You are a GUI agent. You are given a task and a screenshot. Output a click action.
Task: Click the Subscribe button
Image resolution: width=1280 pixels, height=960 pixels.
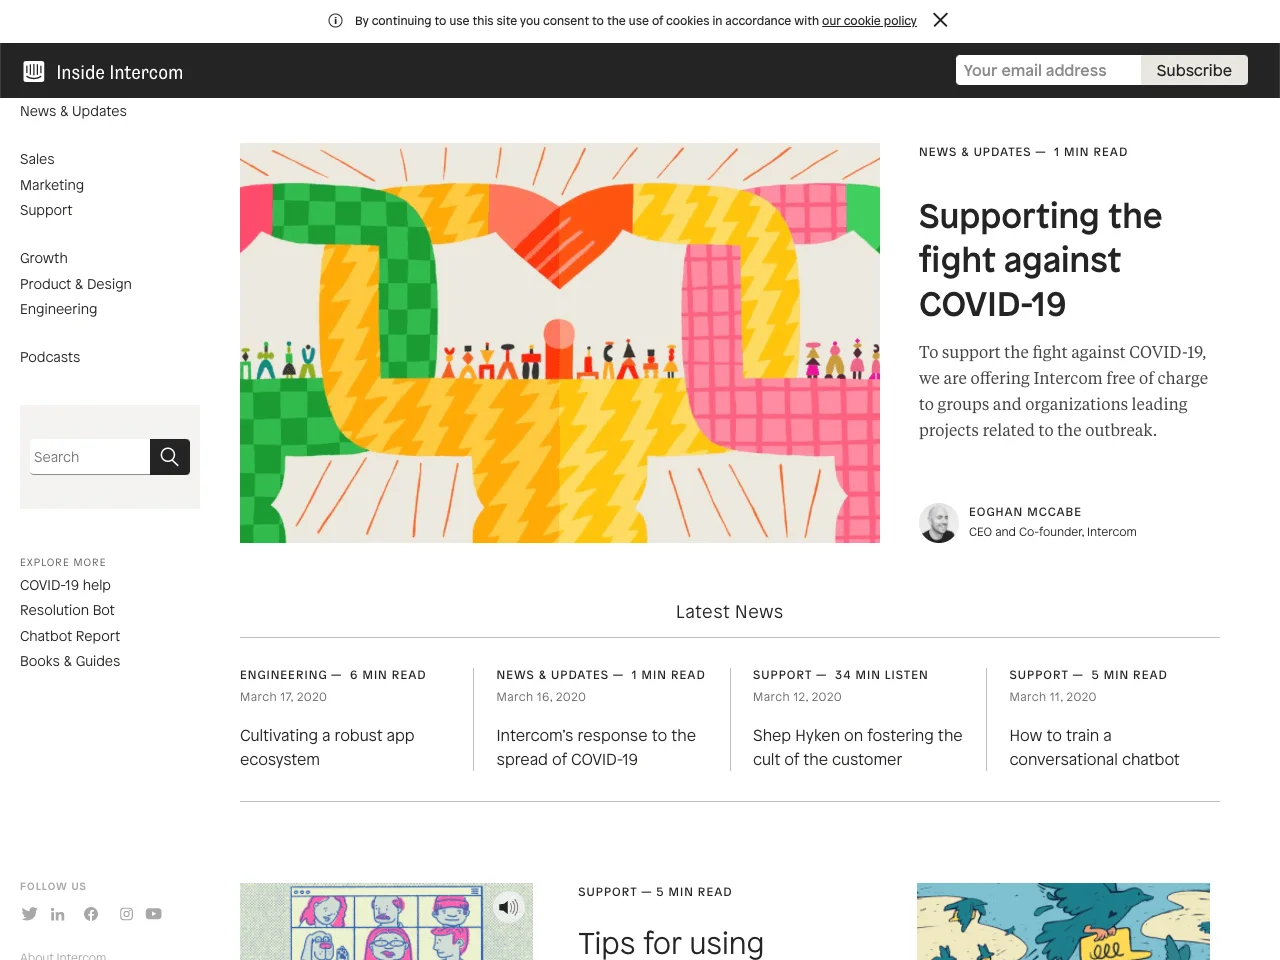pos(1194,70)
